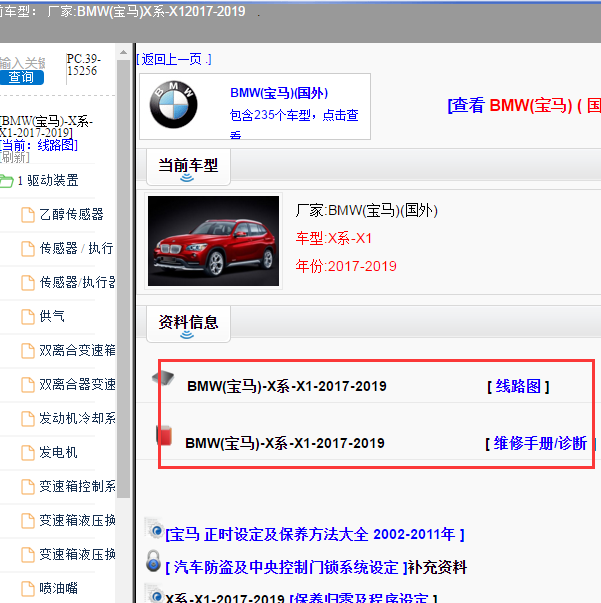Select the 当前车型 tab
Viewport: 601px width, 603px height.
tap(188, 167)
